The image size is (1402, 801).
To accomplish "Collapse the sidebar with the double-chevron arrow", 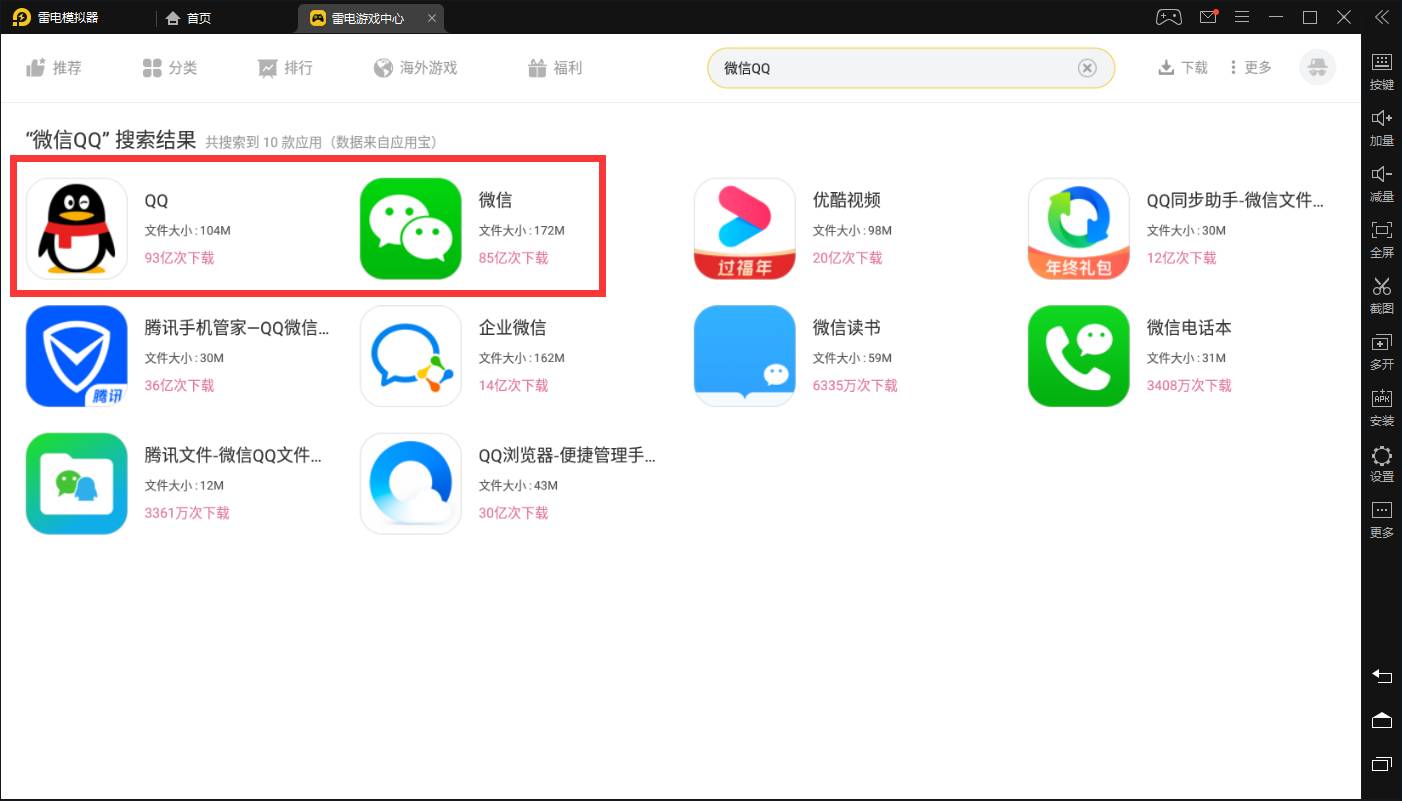I will click(x=1381, y=17).
